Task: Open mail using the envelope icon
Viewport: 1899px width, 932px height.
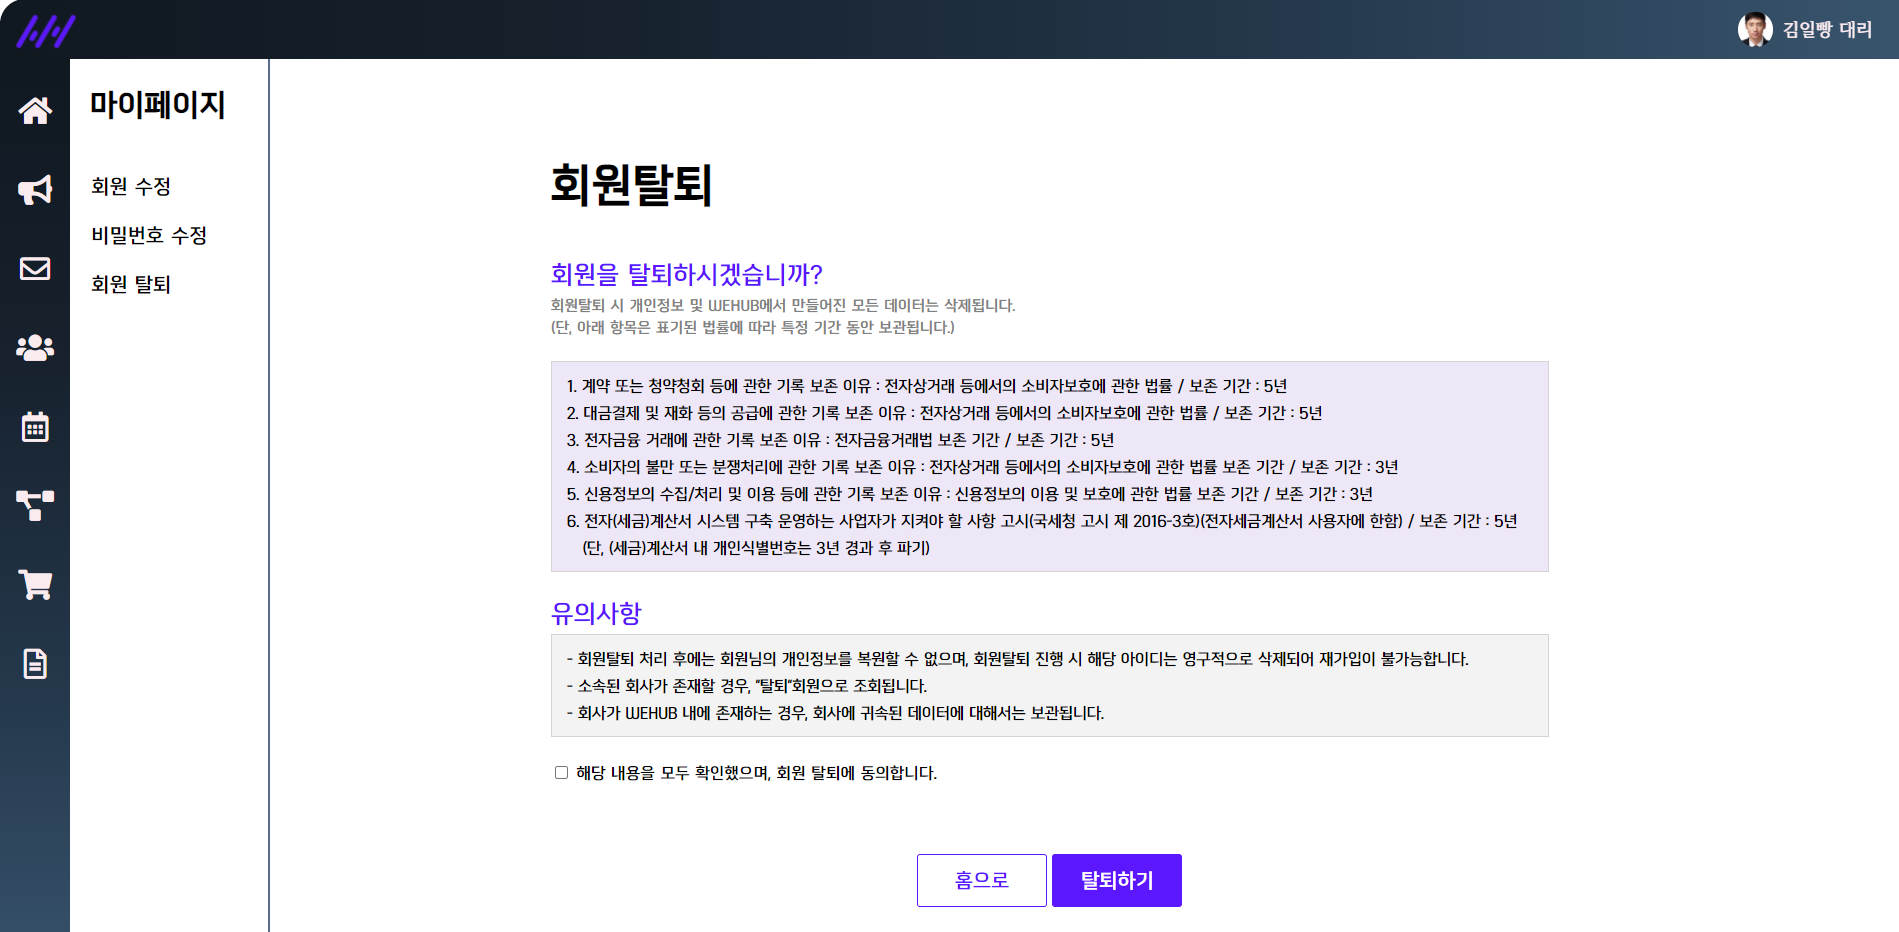Action: pos(35,268)
